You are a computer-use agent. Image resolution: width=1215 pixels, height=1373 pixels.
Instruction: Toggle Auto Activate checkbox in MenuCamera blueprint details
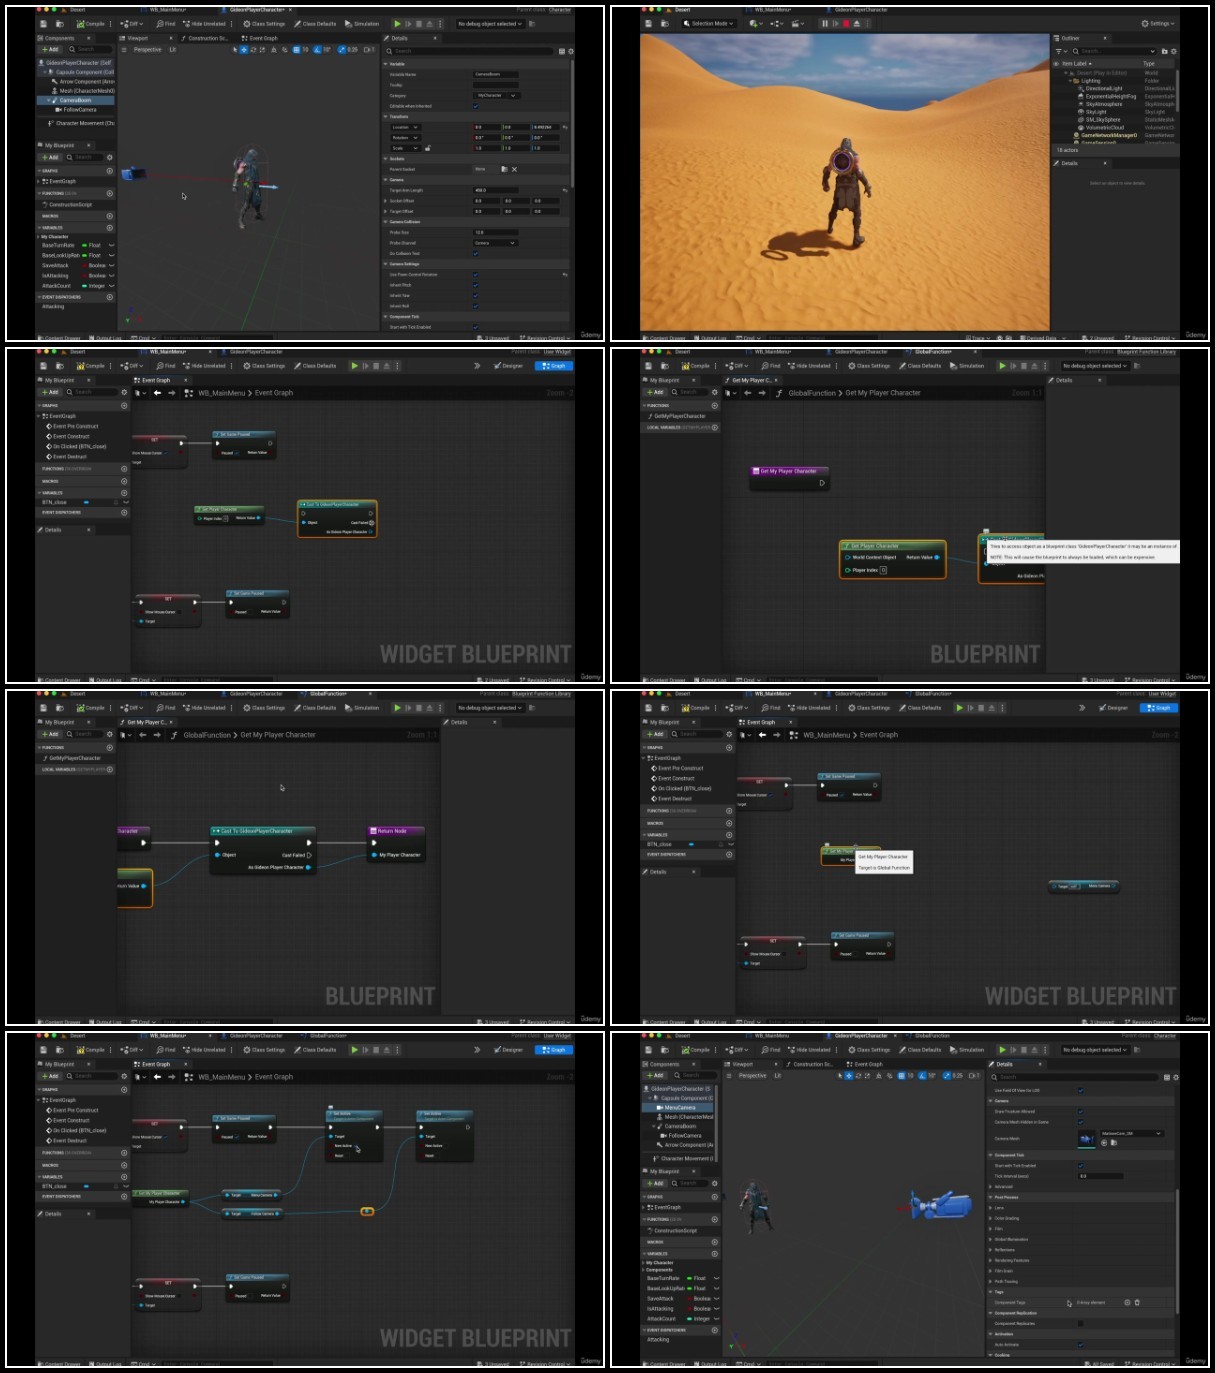coord(1080,1344)
